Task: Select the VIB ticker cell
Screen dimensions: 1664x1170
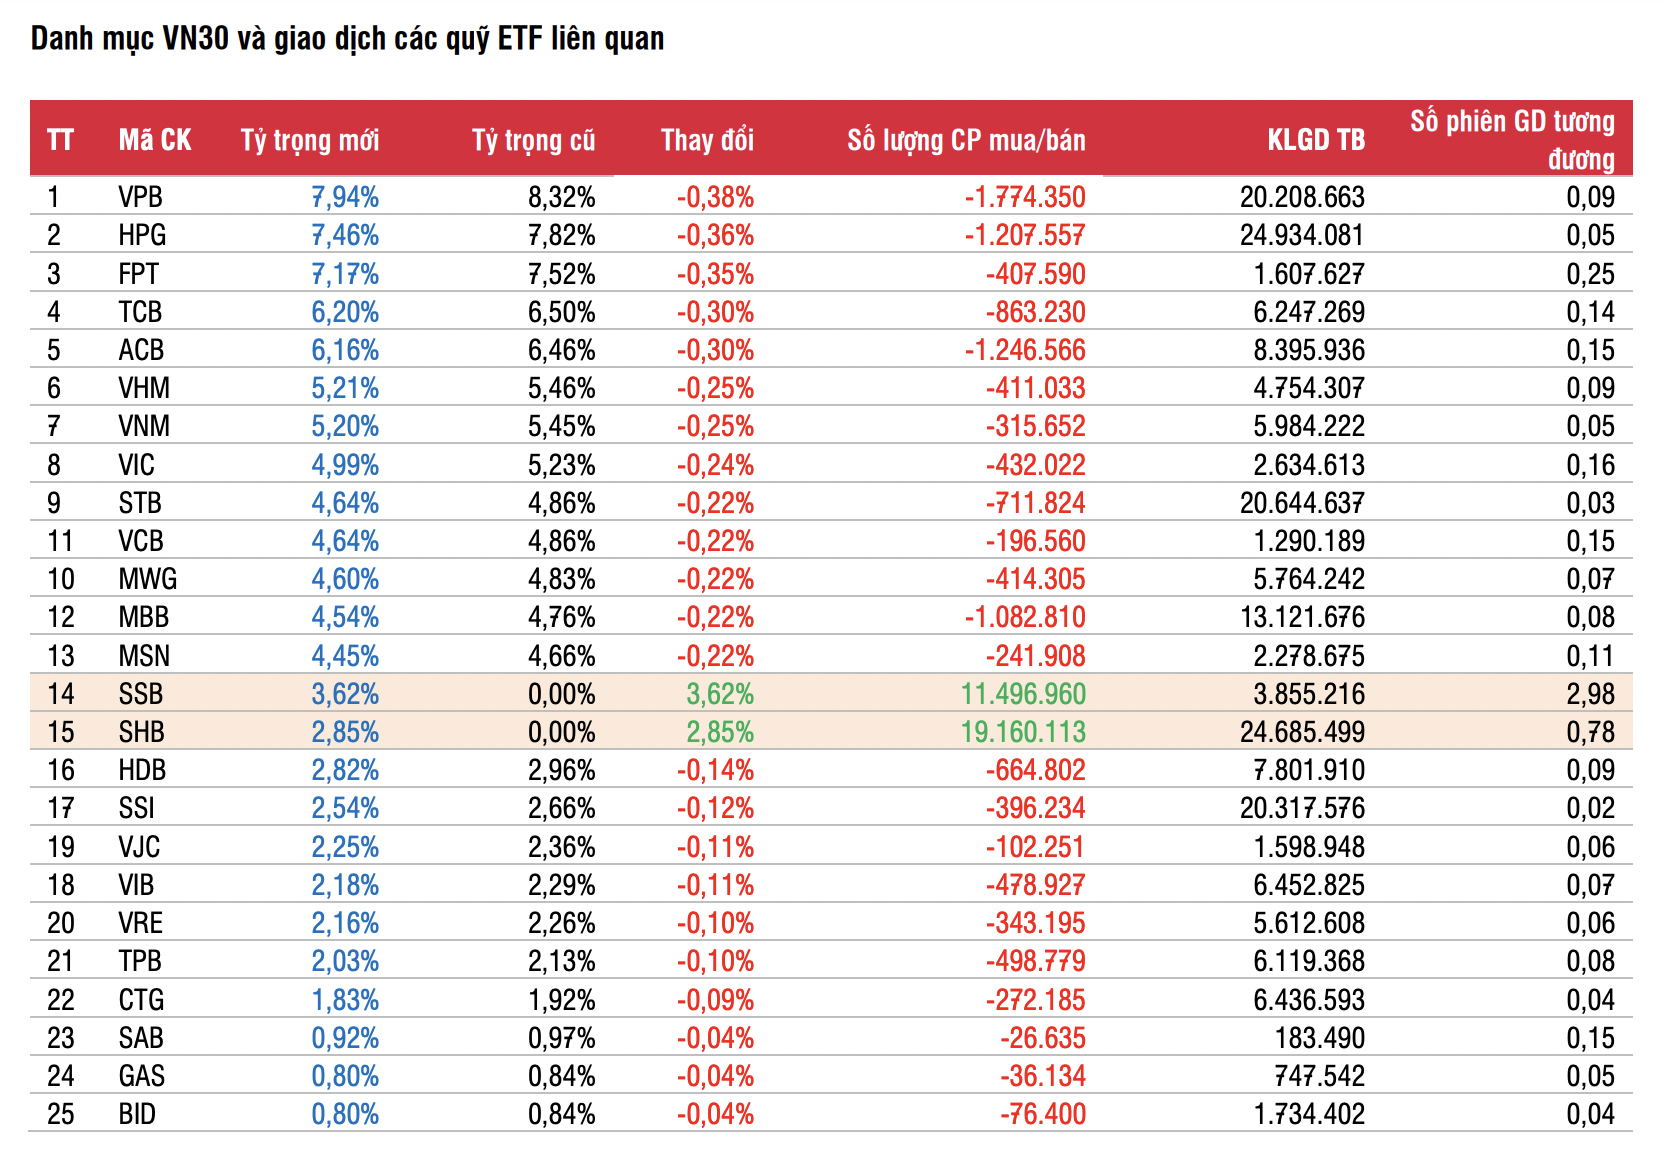Action: pos(136,885)
